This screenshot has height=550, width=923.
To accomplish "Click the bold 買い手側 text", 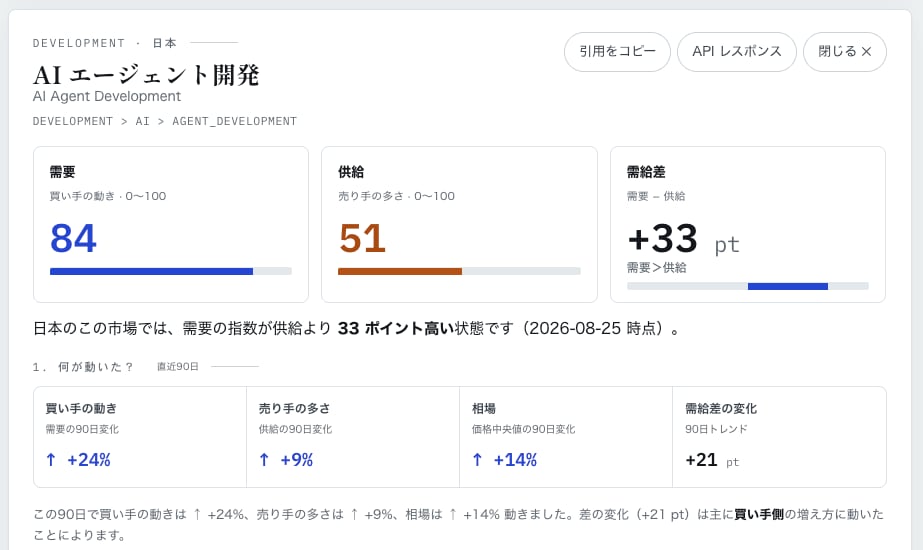I will pyautogui.click(x=759, y=514).
